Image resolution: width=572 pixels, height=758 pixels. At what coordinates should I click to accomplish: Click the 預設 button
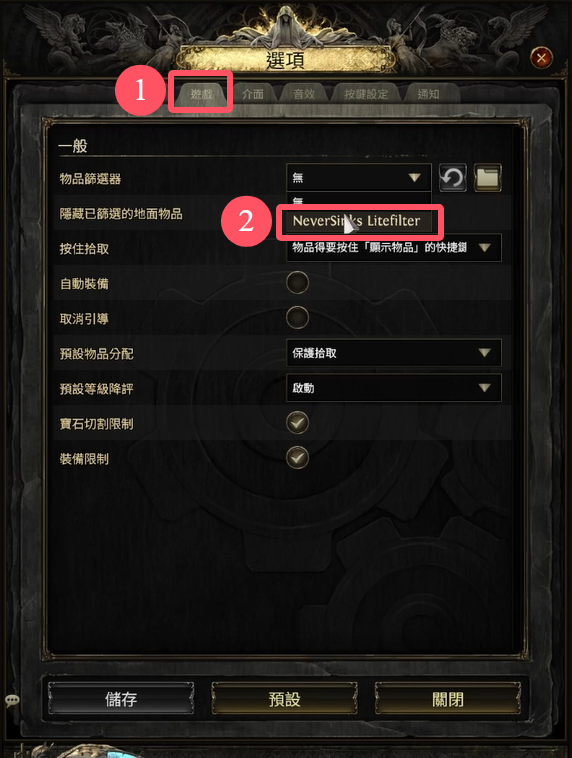click(x=284, y=699)
